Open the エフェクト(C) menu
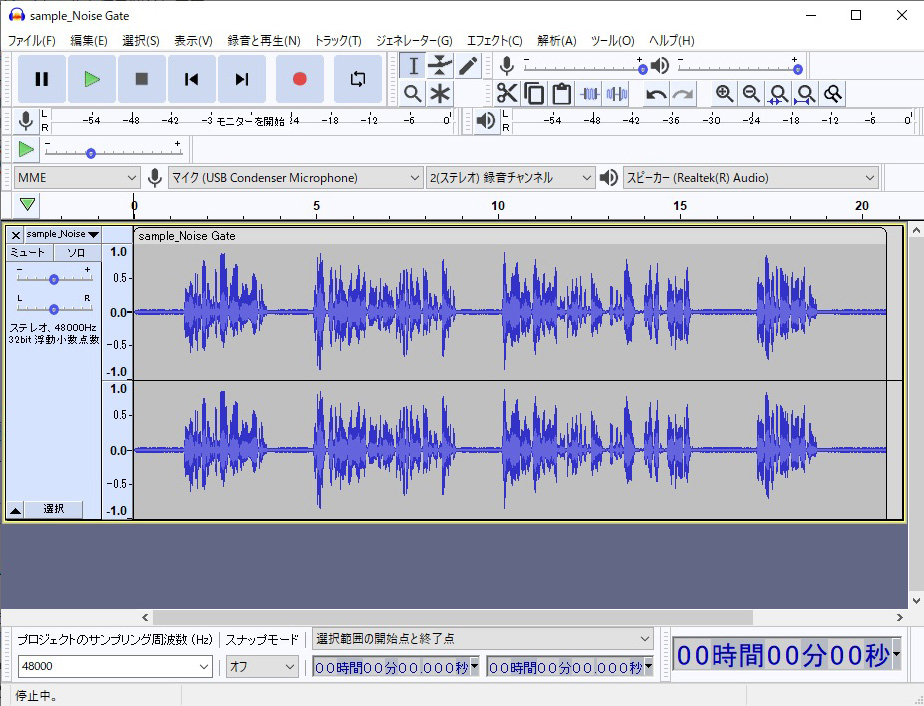 [494, 41]
